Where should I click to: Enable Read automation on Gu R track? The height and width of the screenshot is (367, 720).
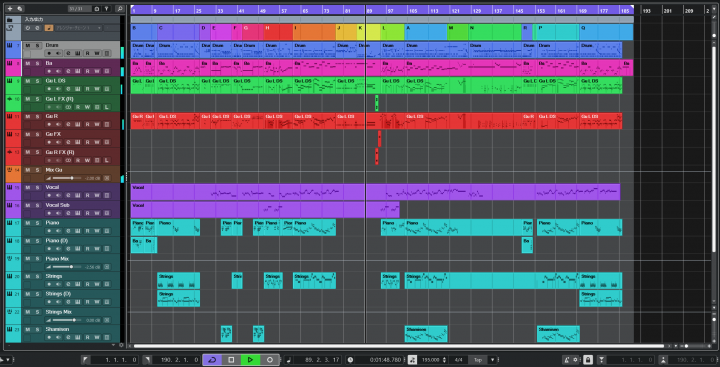[87, 125]
